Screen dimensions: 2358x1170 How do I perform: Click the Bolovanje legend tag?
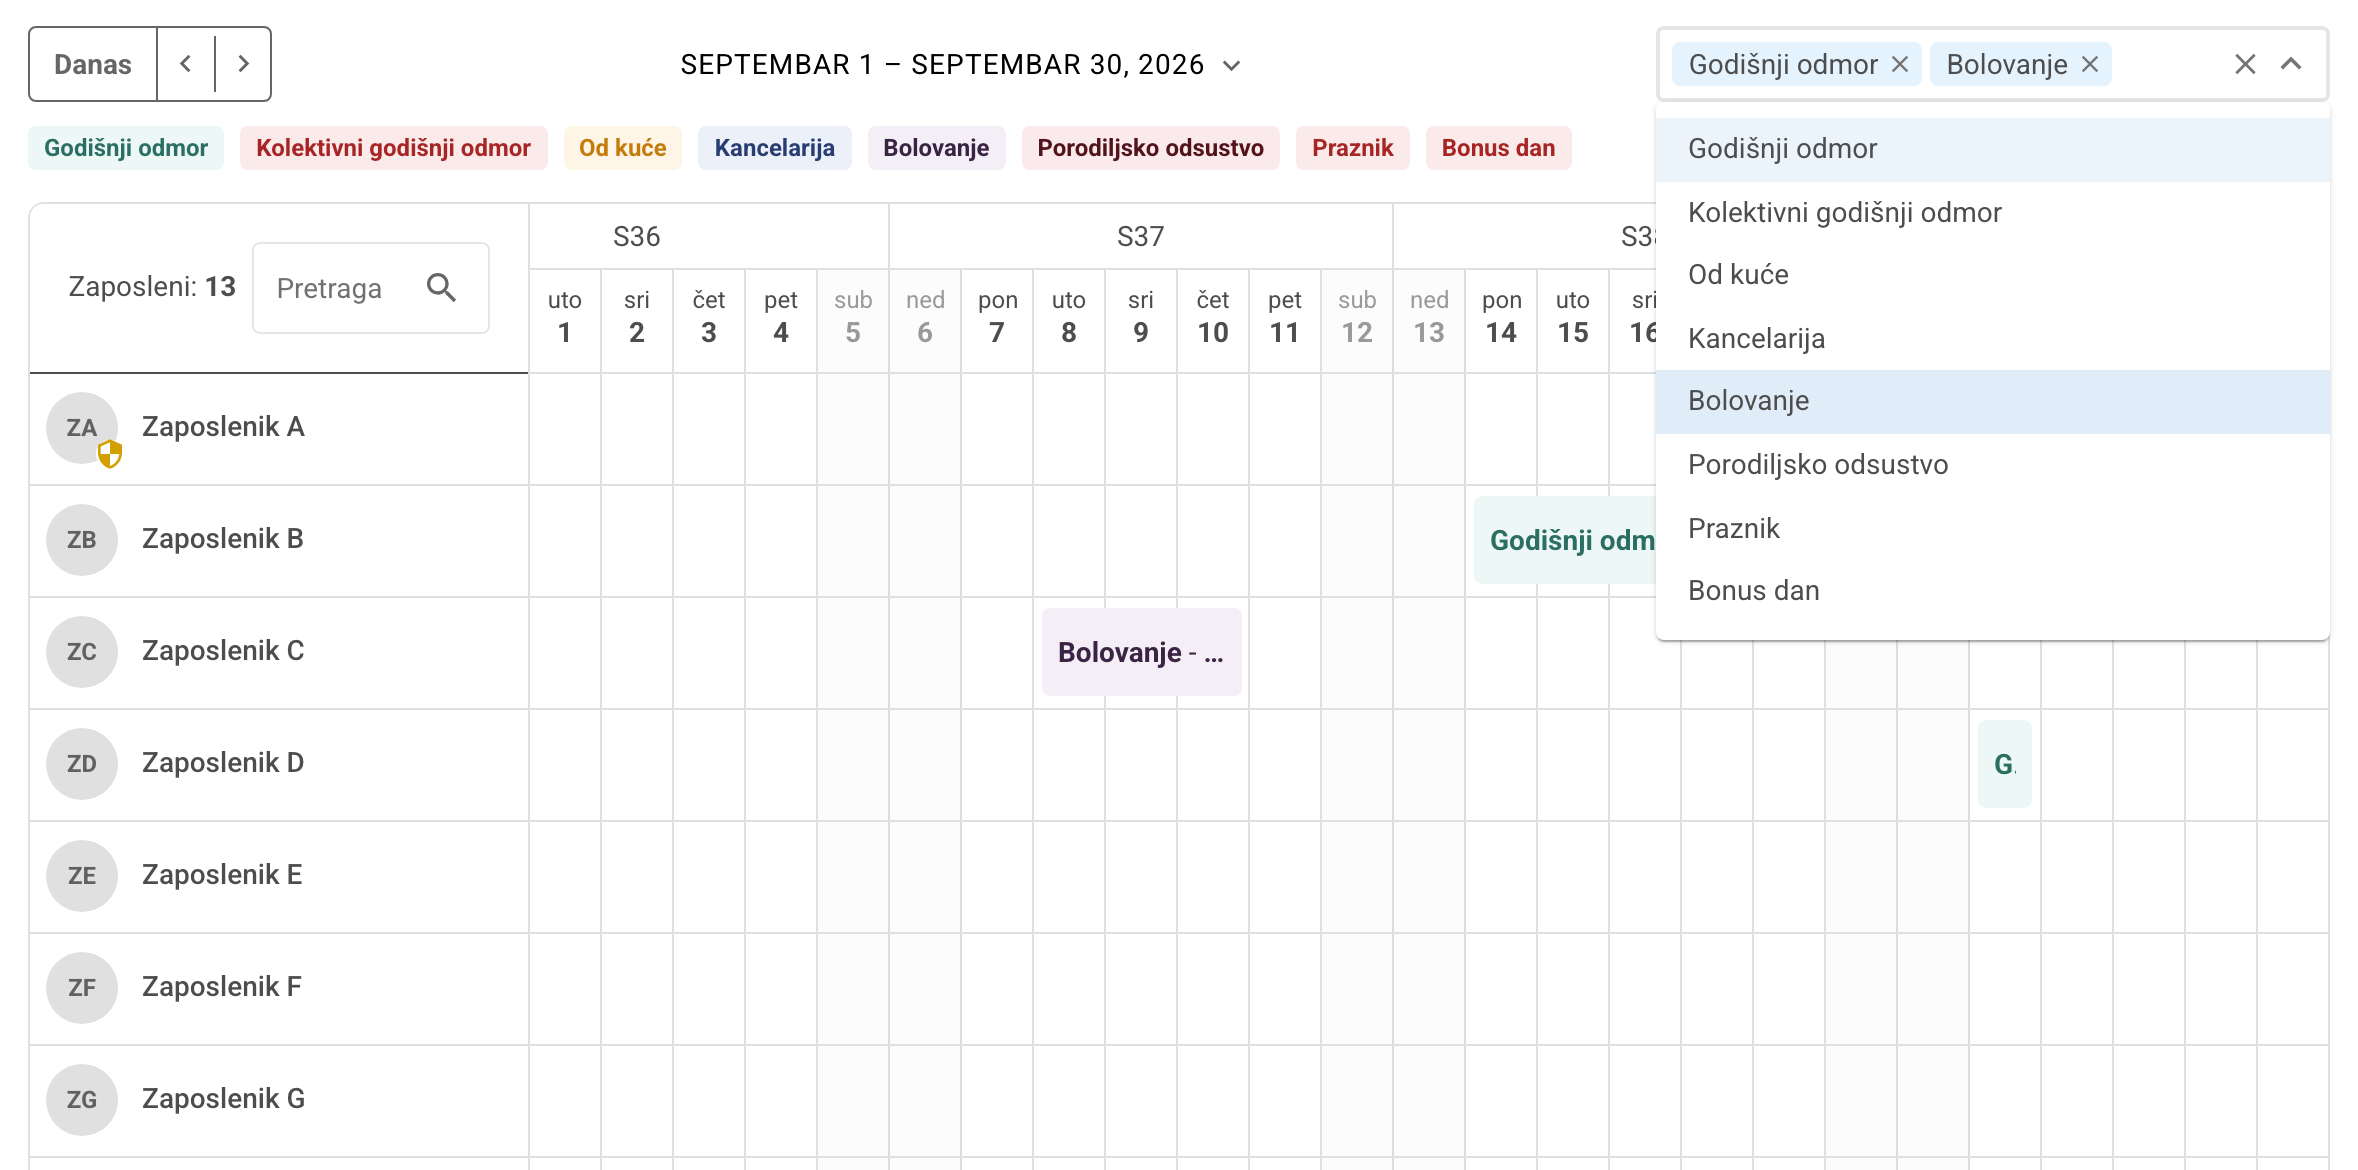(936, 148)
